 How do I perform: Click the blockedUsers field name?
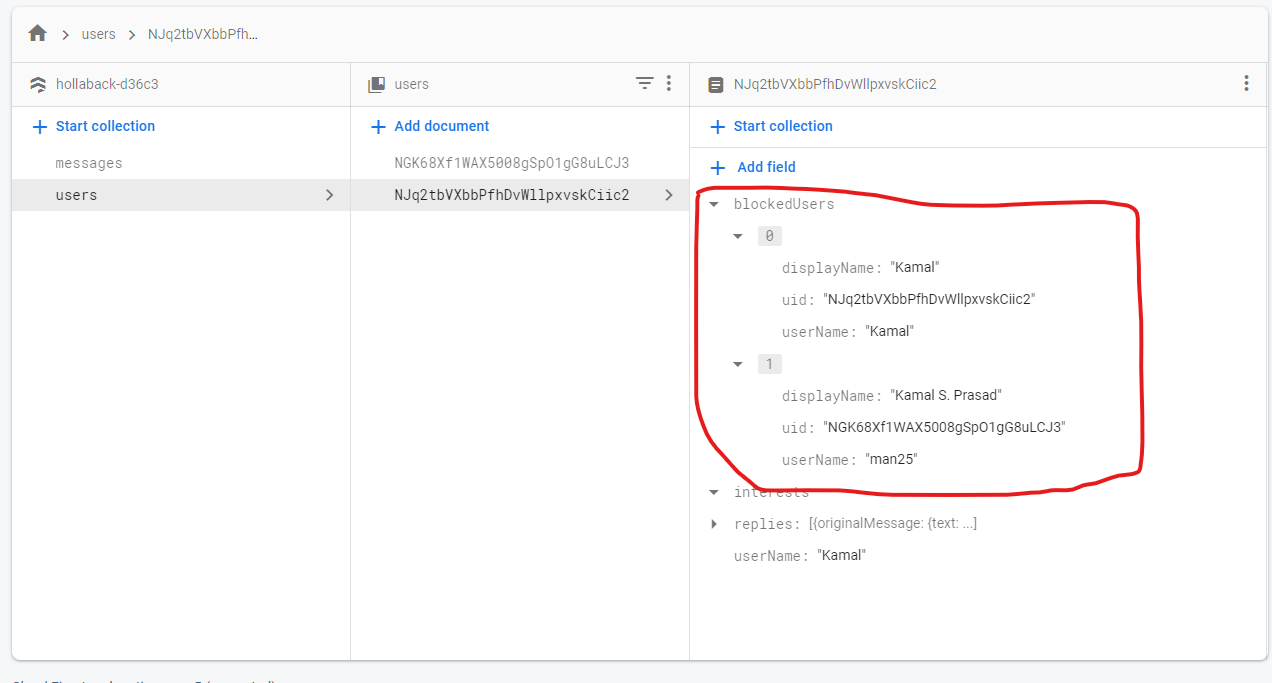tap(784, 204)
